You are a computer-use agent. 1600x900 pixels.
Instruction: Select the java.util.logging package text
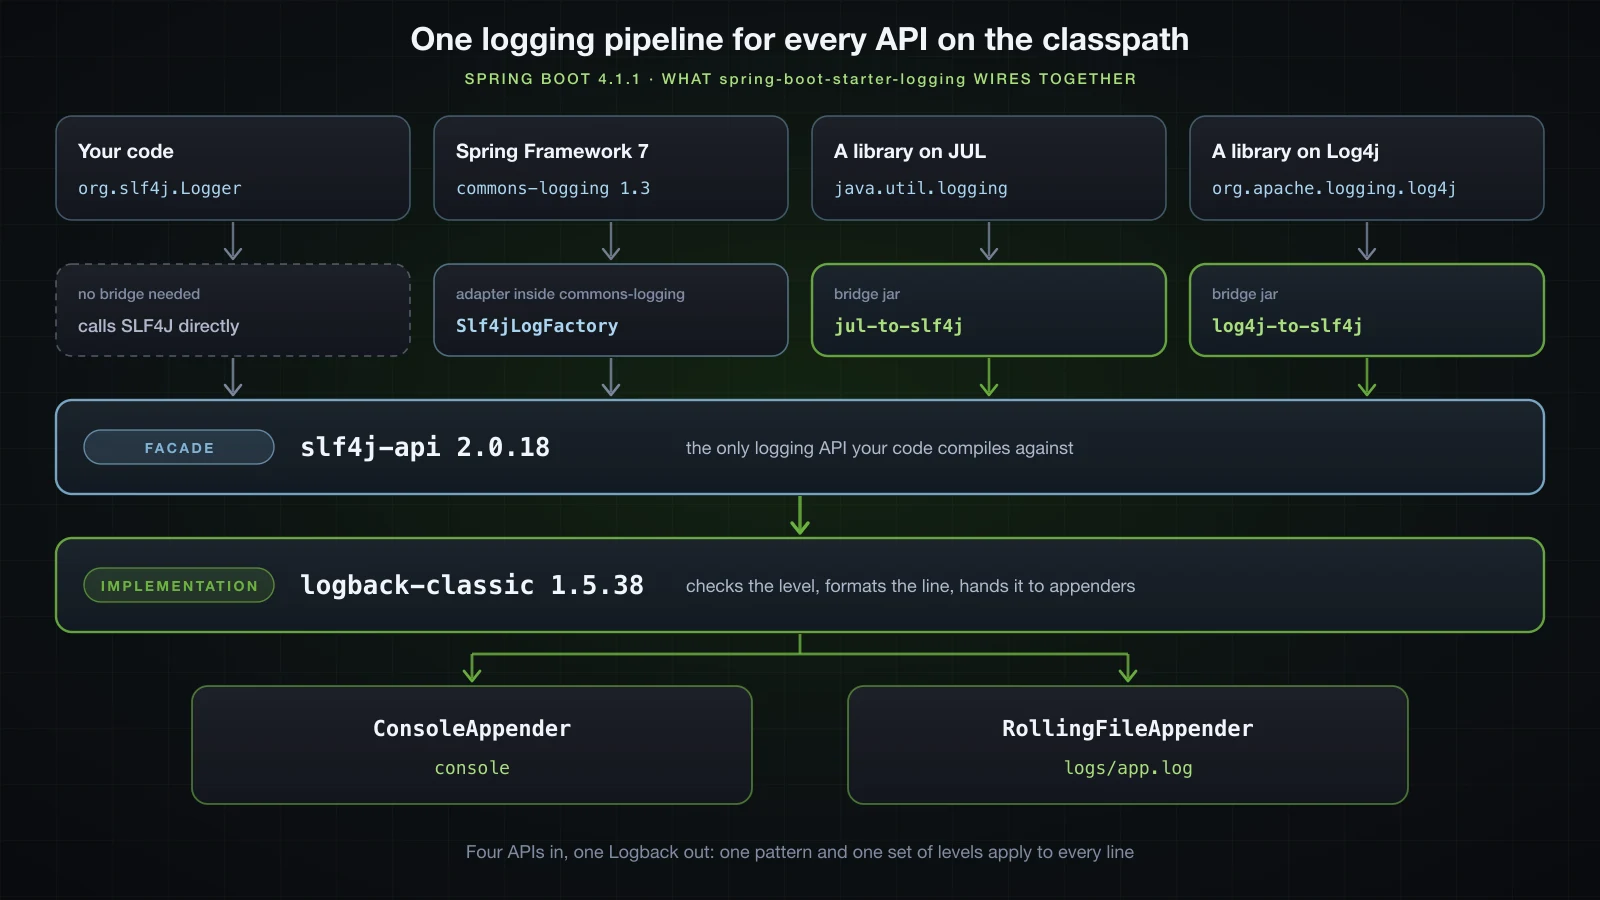coord(921,188)
